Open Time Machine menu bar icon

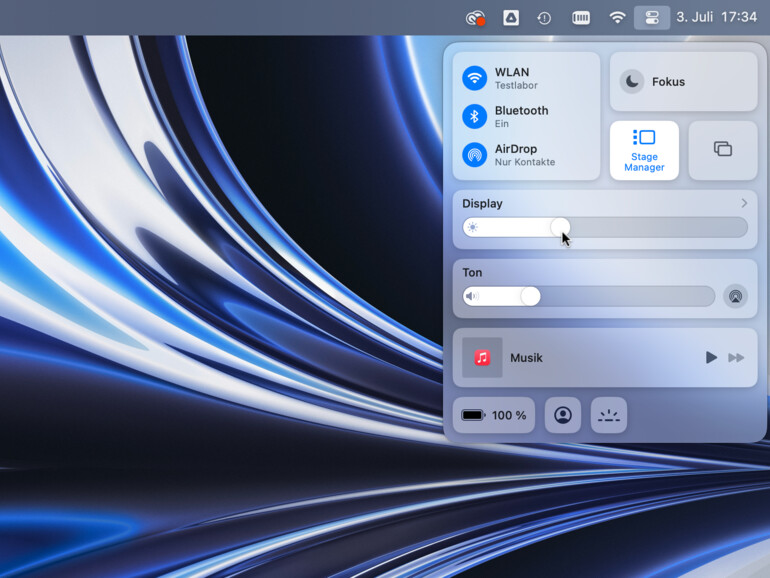point(544,17)
